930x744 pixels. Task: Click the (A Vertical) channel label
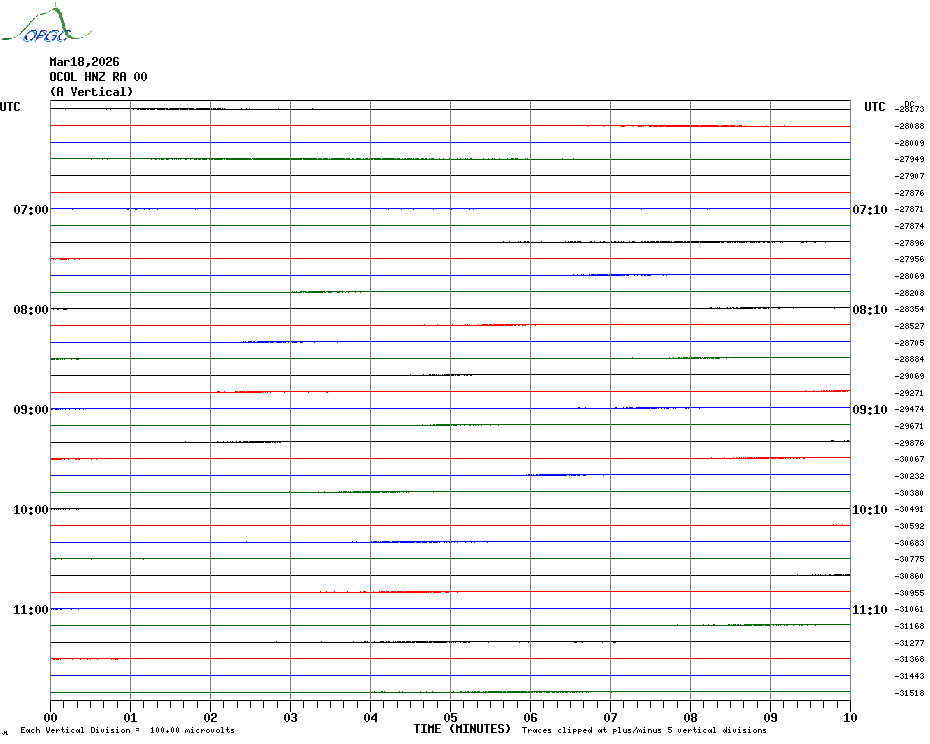(91, 92)
